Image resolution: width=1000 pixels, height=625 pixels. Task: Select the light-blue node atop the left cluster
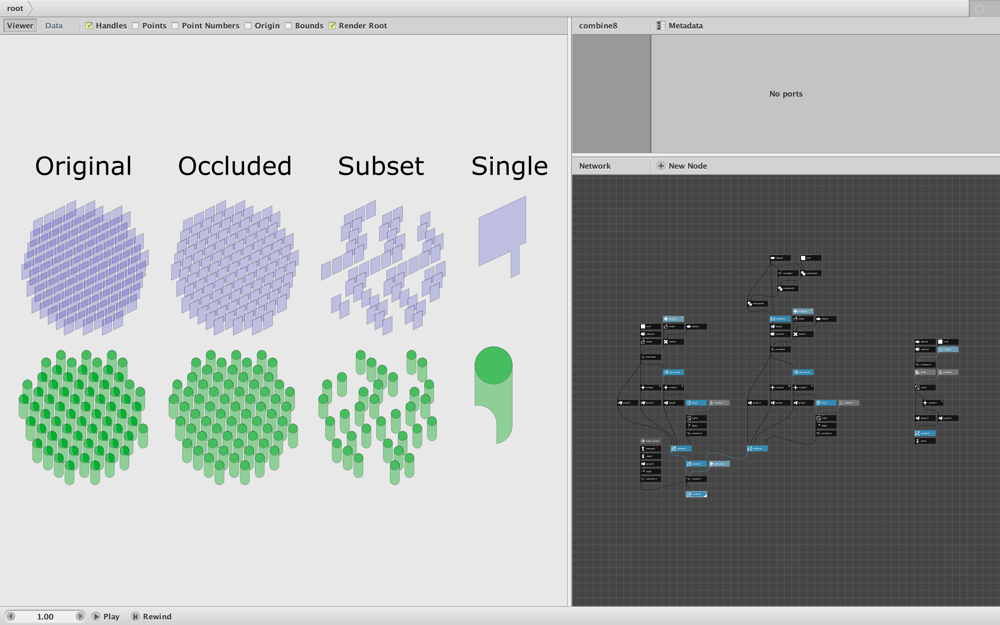point(673,319)
